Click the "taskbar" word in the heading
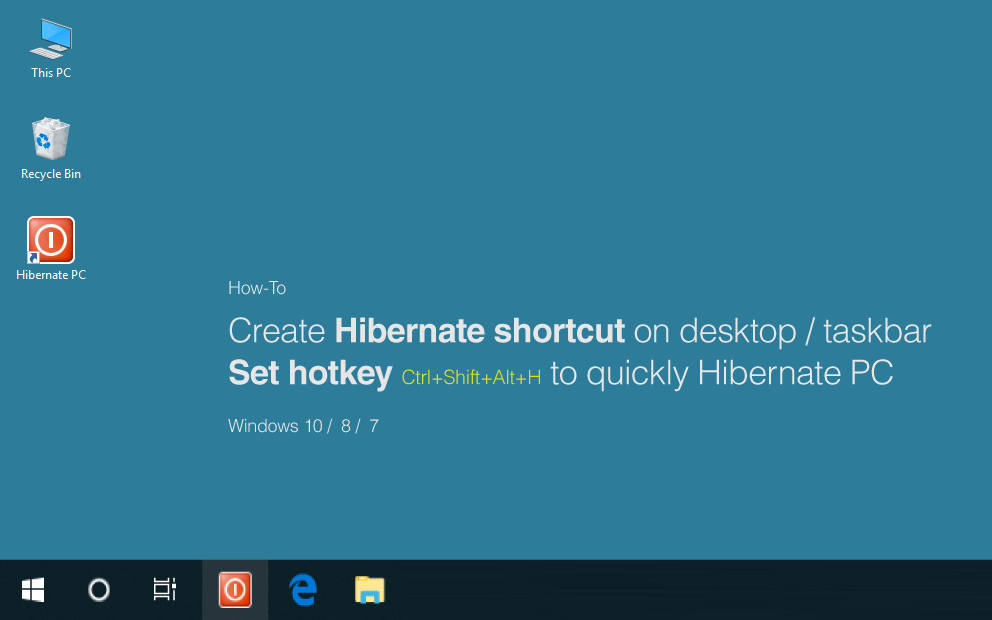Viewport: 992px width, 620px height. 876,330
